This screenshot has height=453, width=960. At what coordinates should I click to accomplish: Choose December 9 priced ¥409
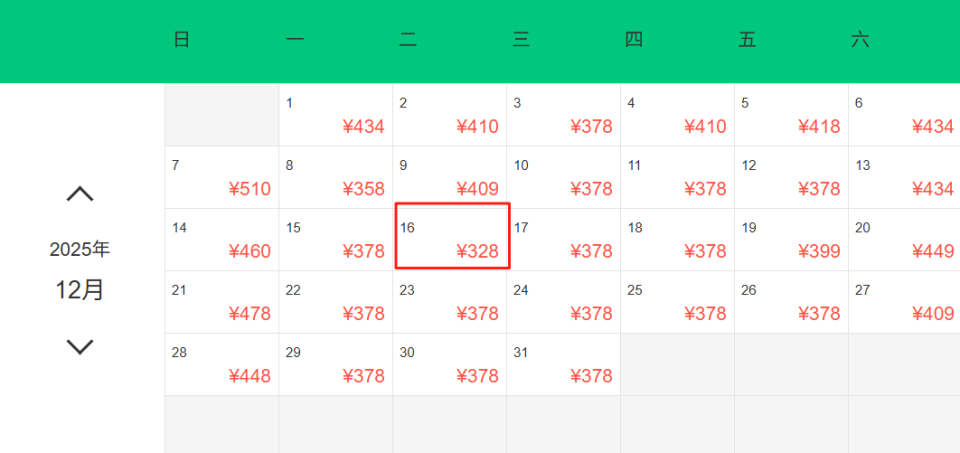tap(450, 177)
